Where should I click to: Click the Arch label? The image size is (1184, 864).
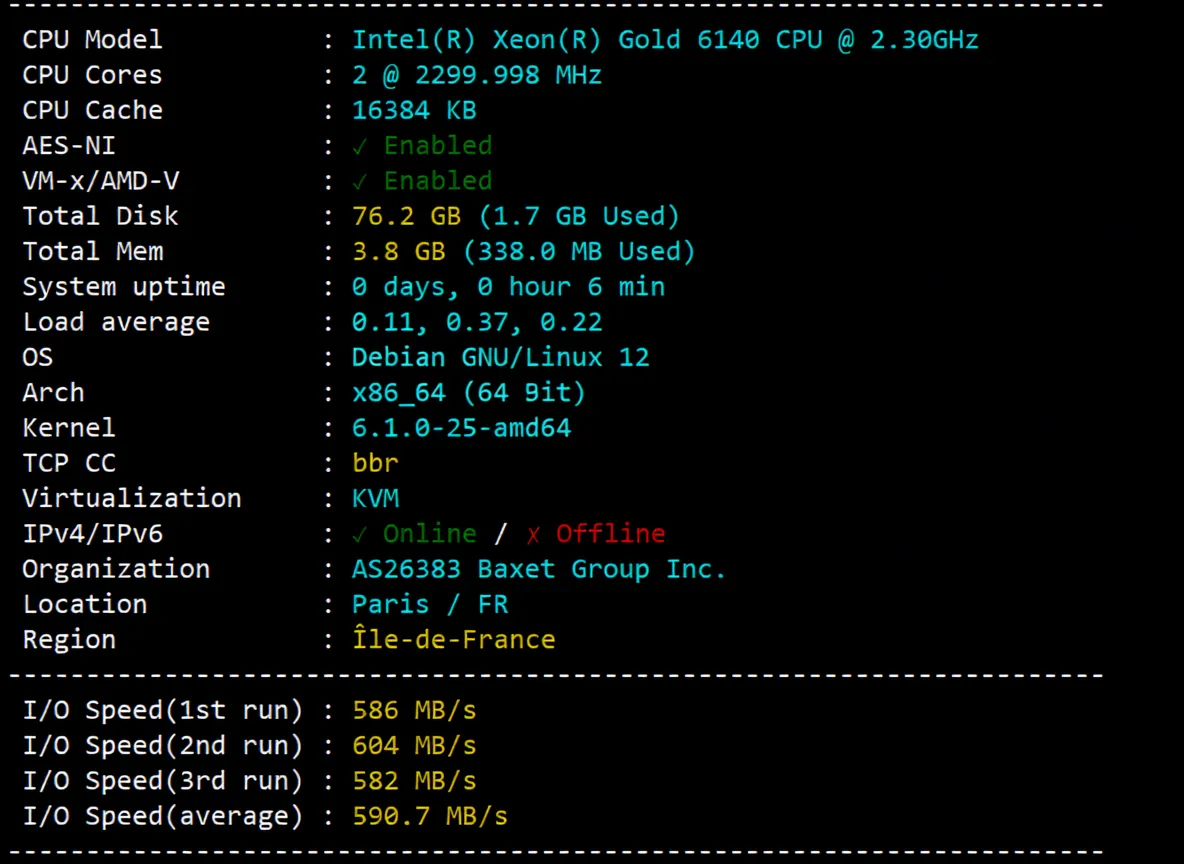[x=53, y=393]
